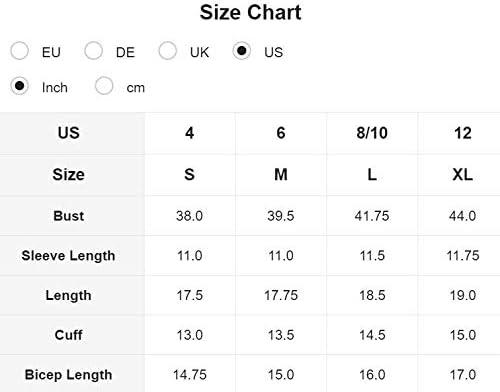Click the US size 8/10 column header
The image size is (500, 392).
[372, 133]
